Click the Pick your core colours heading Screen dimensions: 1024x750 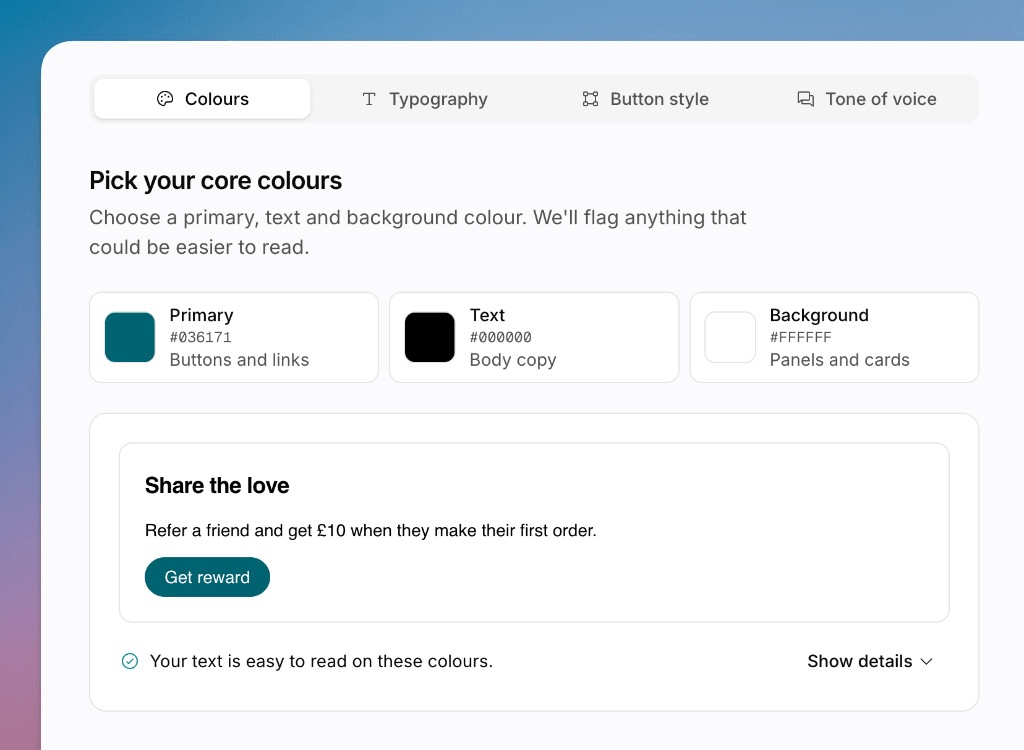point(216,181)
